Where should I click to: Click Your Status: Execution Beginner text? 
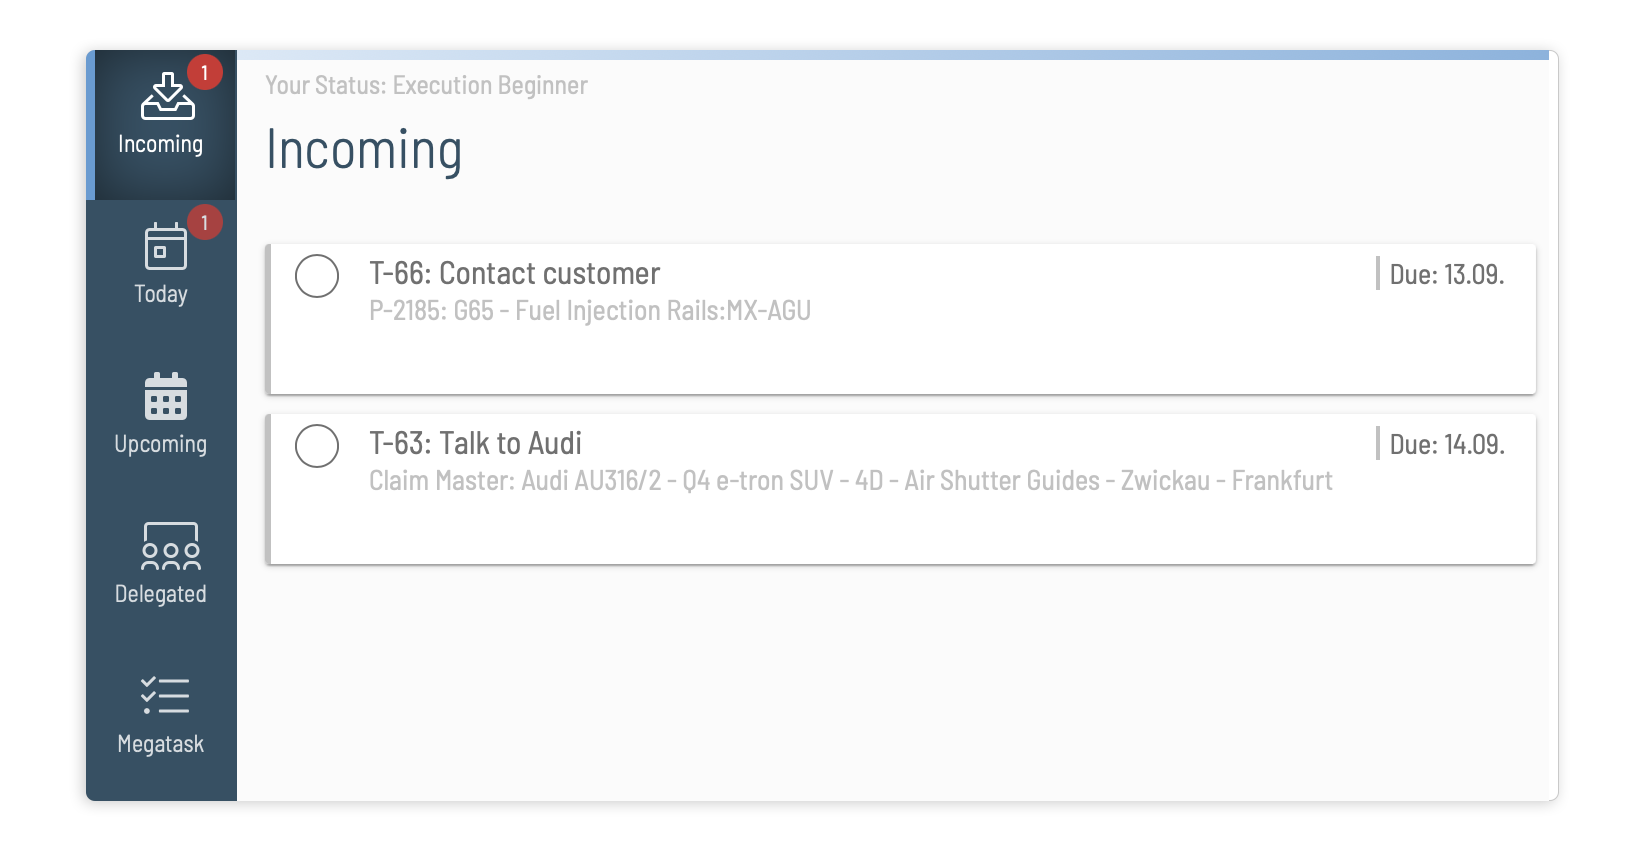[427, 86]
